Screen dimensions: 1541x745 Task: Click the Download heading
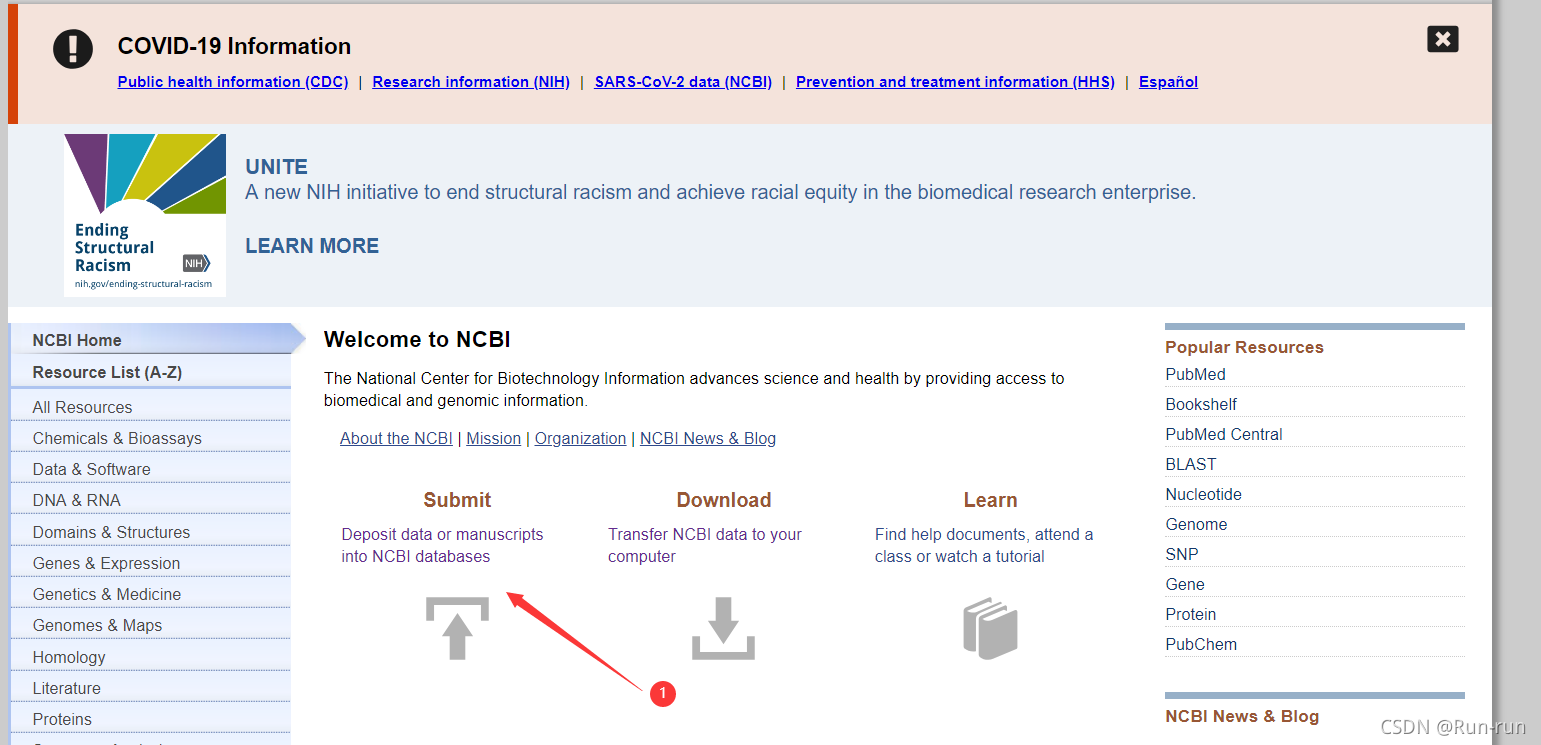[724, 500]
